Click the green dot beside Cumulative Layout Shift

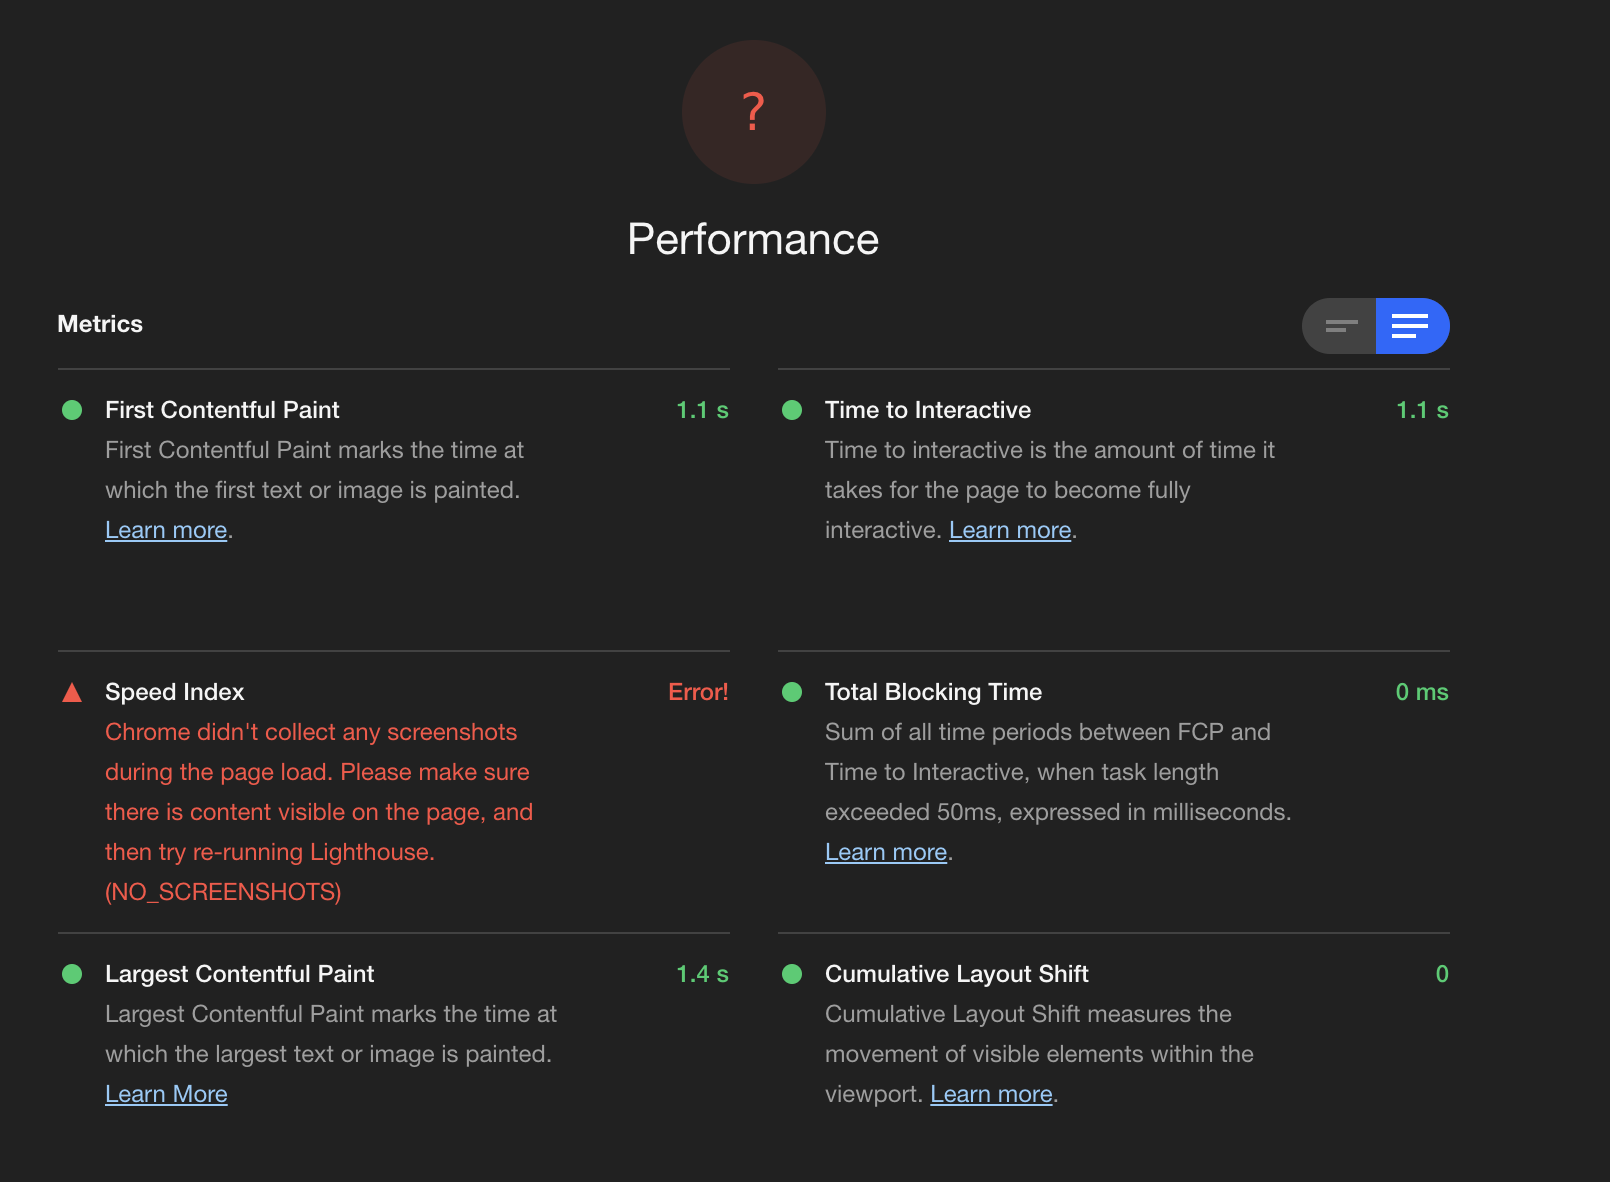click(x=791, y=974)
